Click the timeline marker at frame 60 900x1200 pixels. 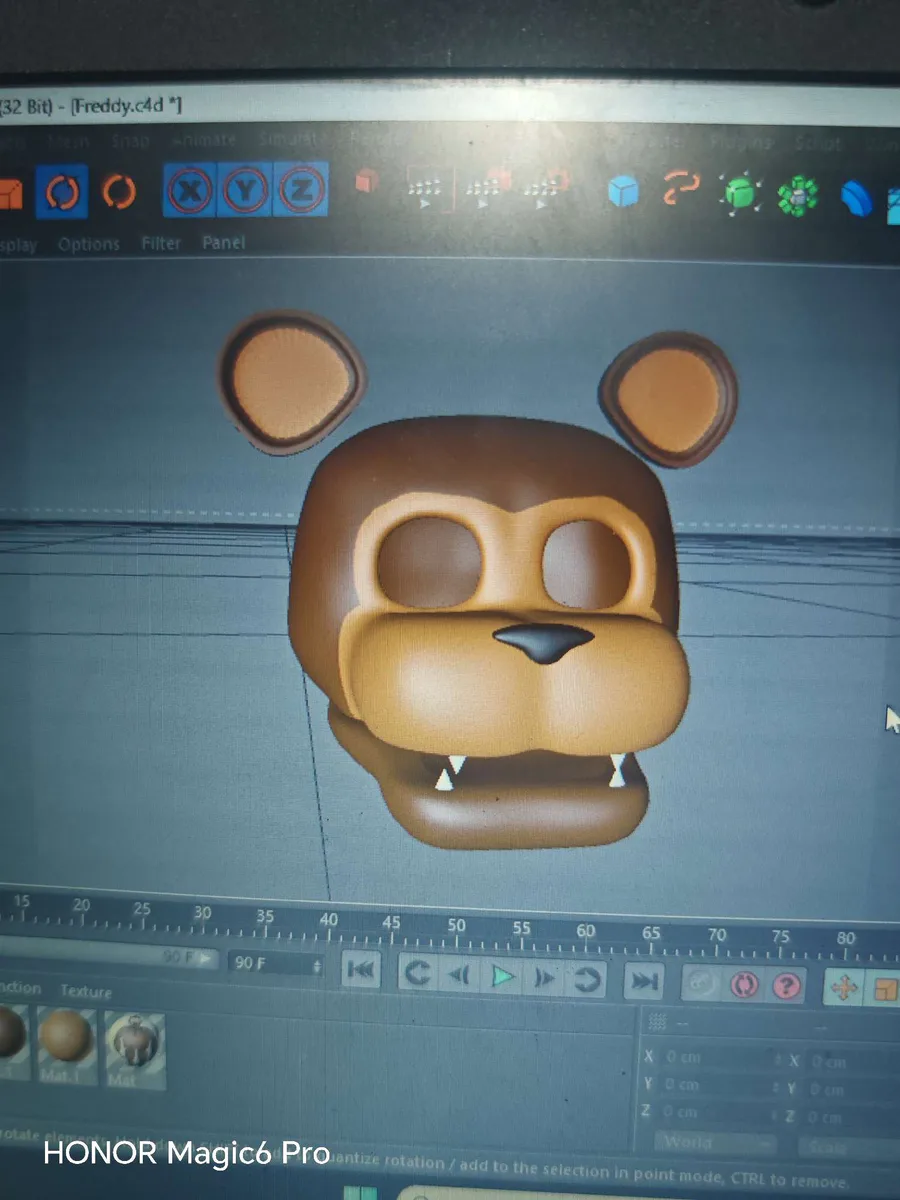(x=586, y=931)
